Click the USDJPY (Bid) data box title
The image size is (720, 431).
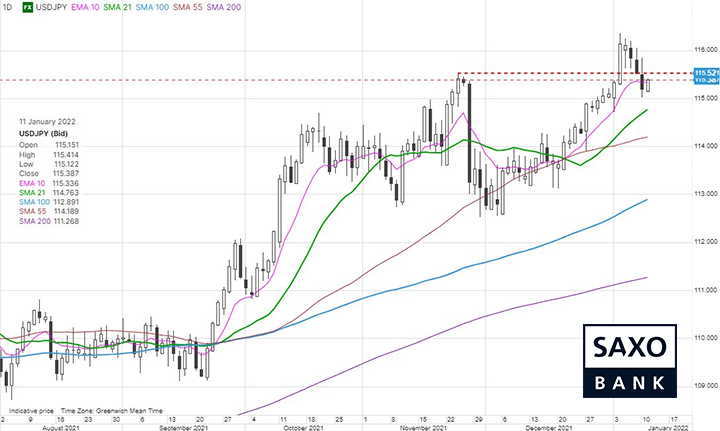point(46,133)
